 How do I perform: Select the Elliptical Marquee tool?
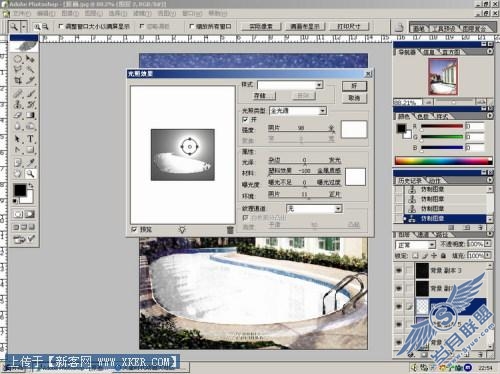(18, 59)
